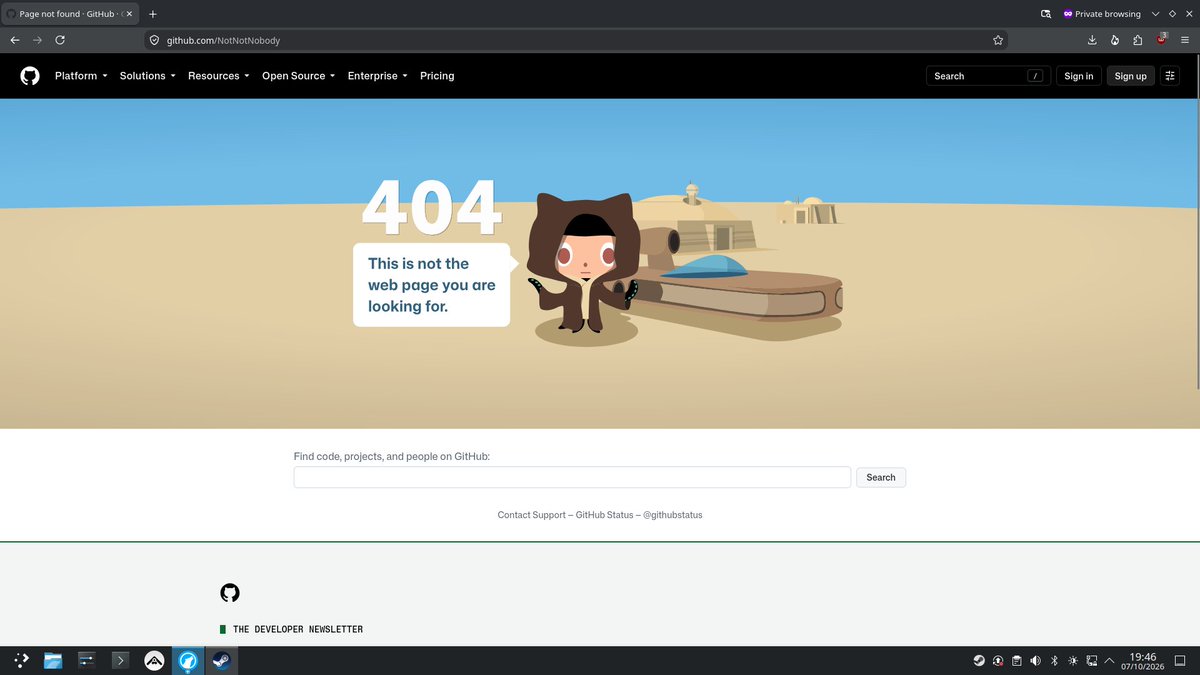
Task: Close the 'Page not found' tab
Action: (x=128, y=14)
